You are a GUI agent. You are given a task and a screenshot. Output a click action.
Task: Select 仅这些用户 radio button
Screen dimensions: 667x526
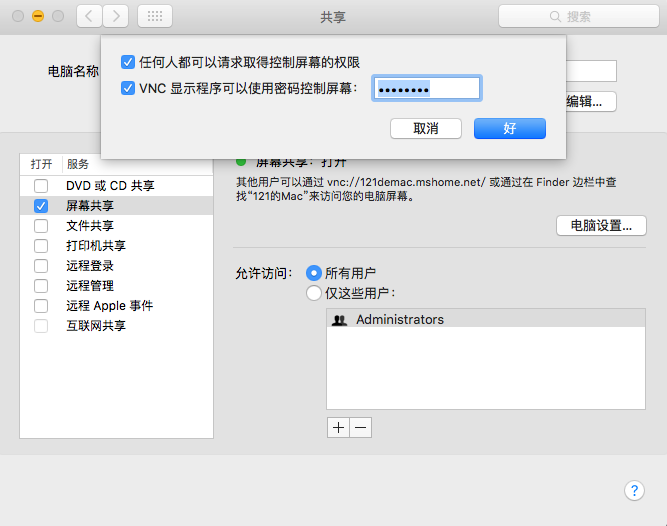(x=314, y=293)
